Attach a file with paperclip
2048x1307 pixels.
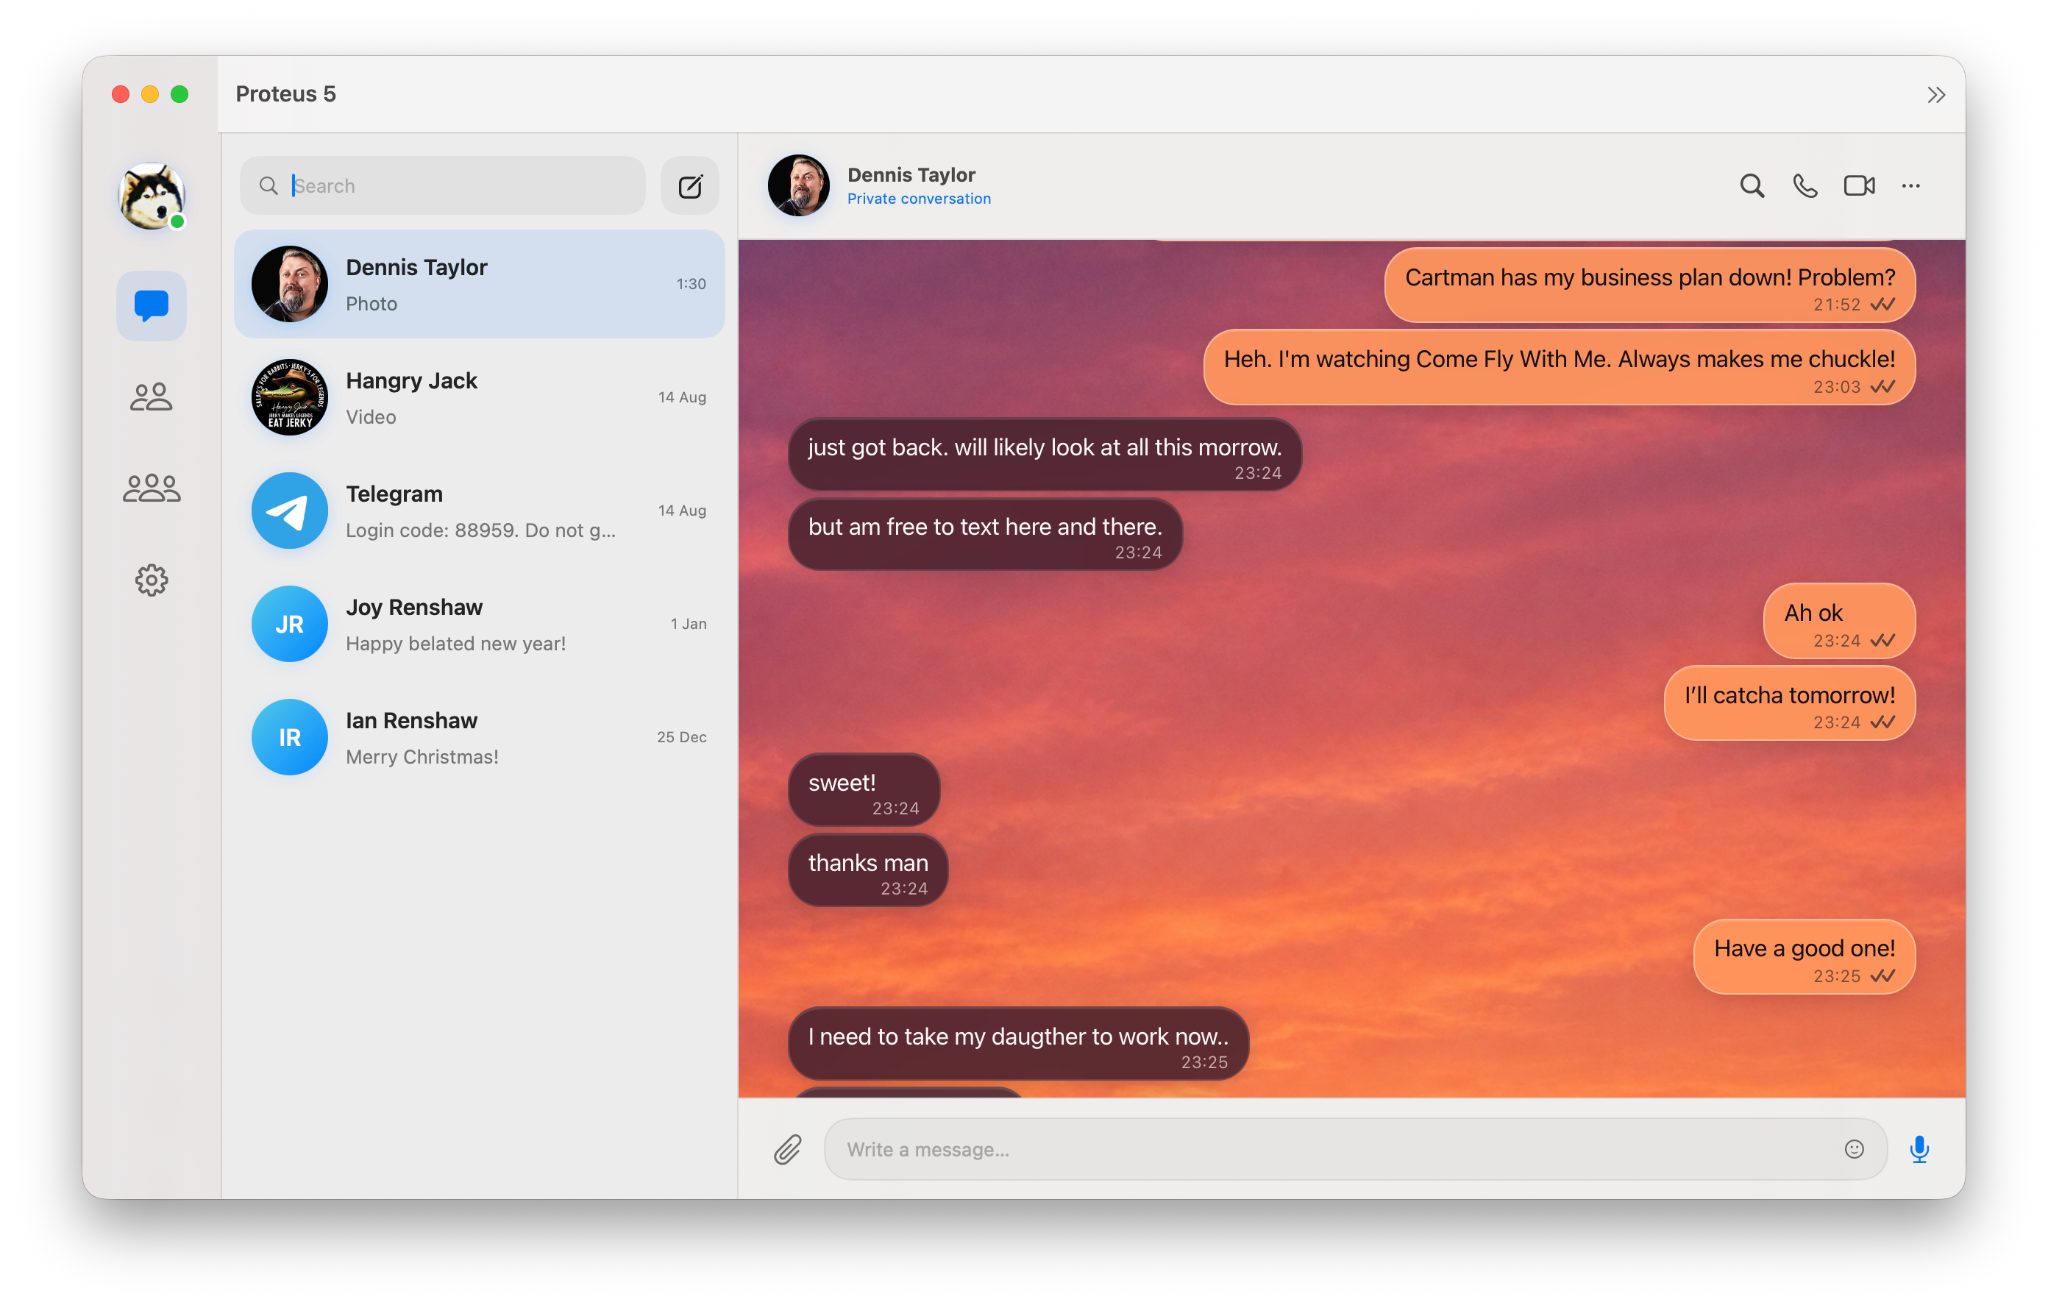(788, 1150)
